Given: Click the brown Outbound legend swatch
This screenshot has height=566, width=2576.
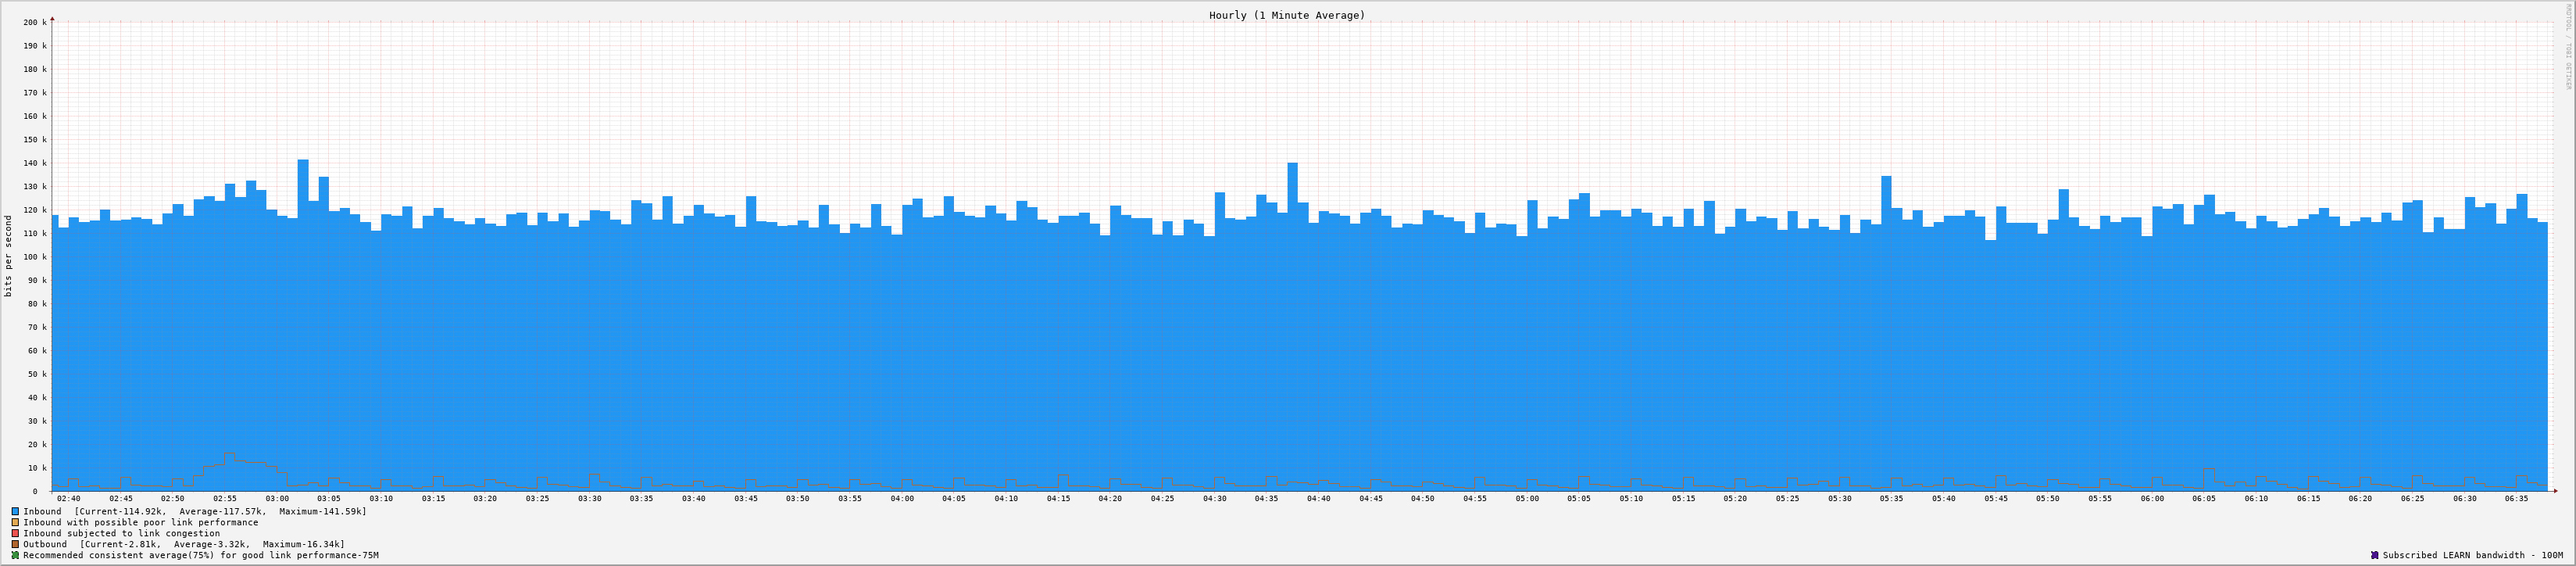Looking at the screenshot, I should click(15, 544).
